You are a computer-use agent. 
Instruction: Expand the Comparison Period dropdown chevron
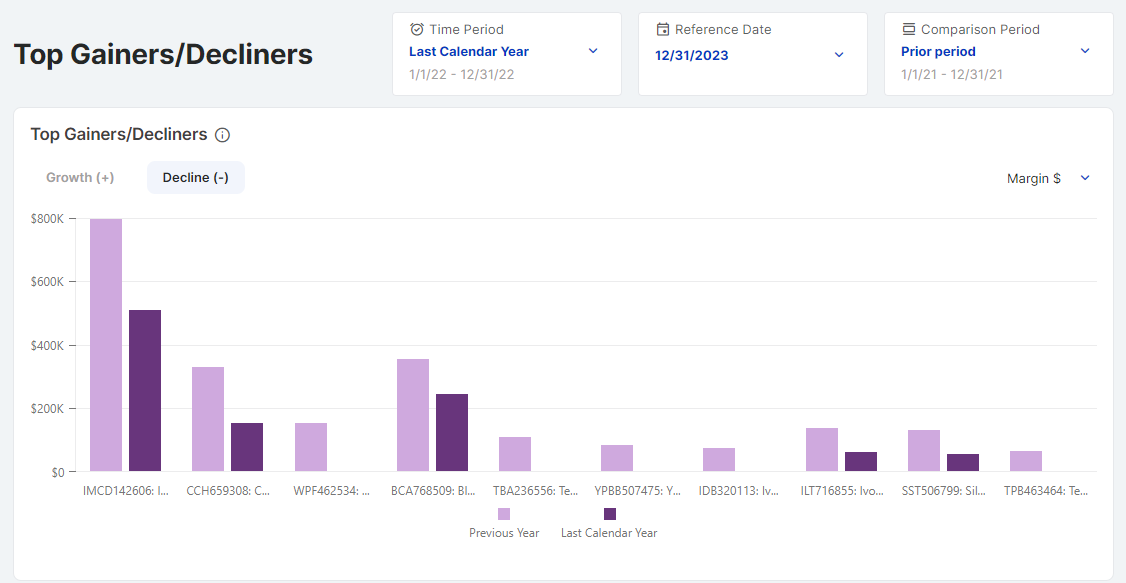pos(1085,51)
